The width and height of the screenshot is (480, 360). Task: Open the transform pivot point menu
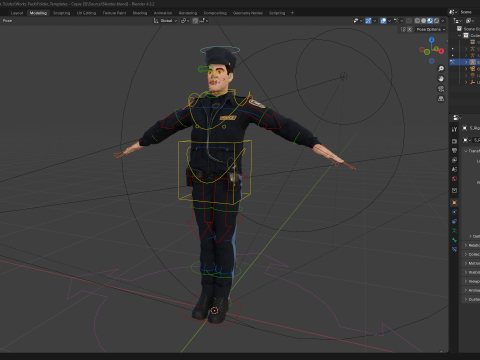(185, 21)
